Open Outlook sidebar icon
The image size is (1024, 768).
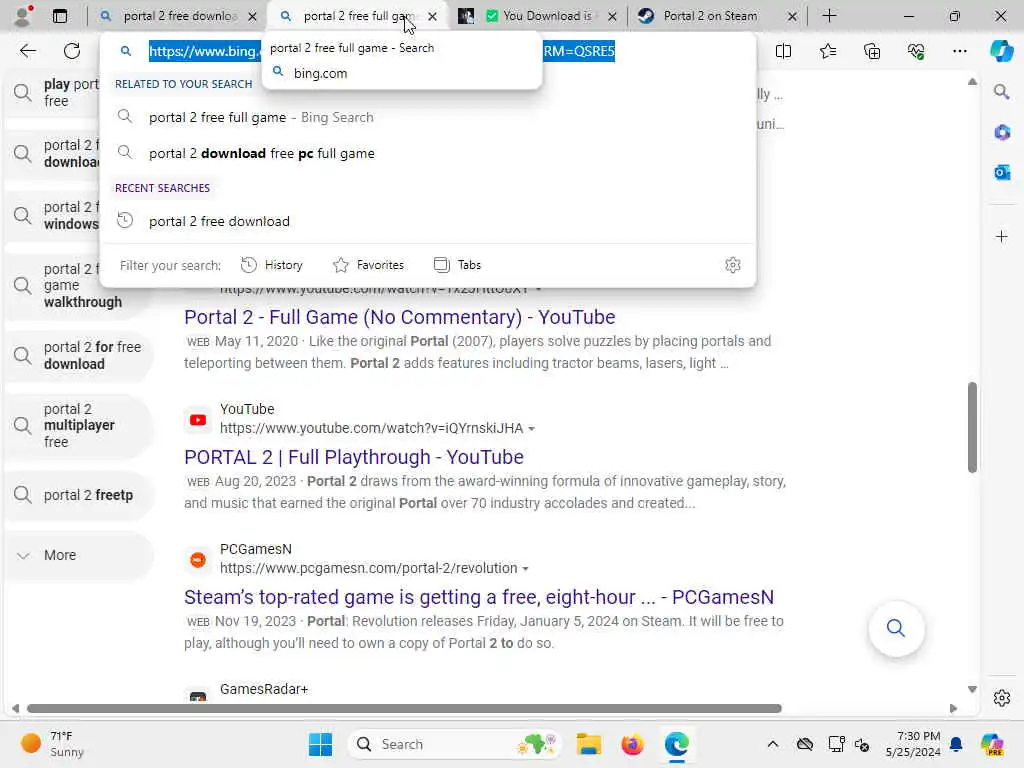(x=1001, y=172)
